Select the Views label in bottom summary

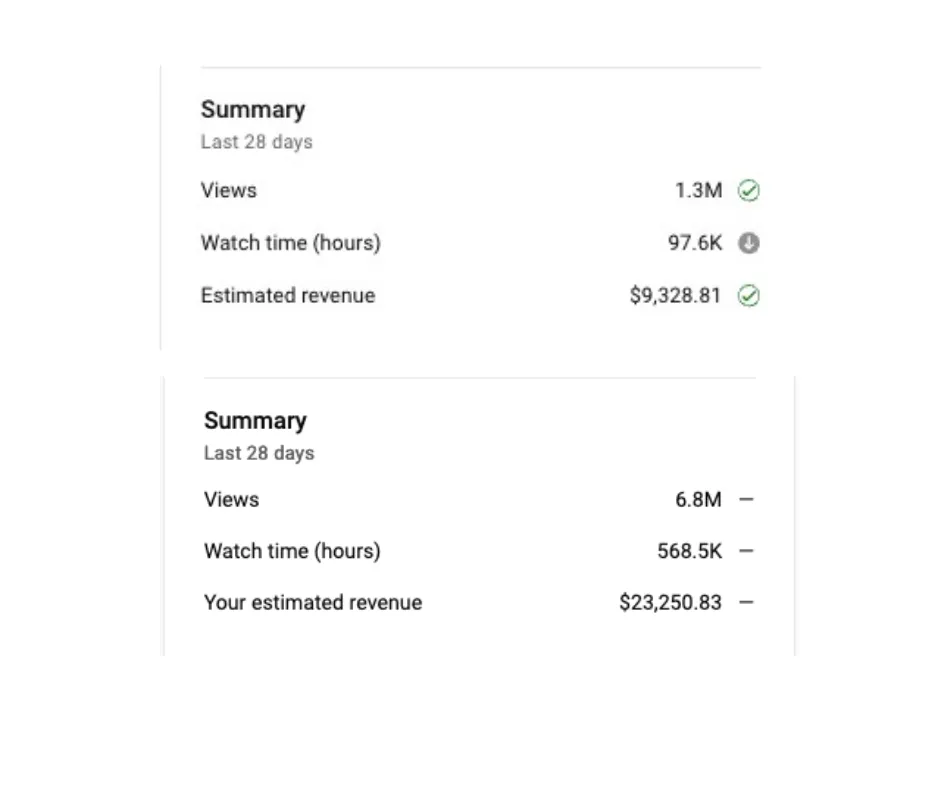pos(231,499)
